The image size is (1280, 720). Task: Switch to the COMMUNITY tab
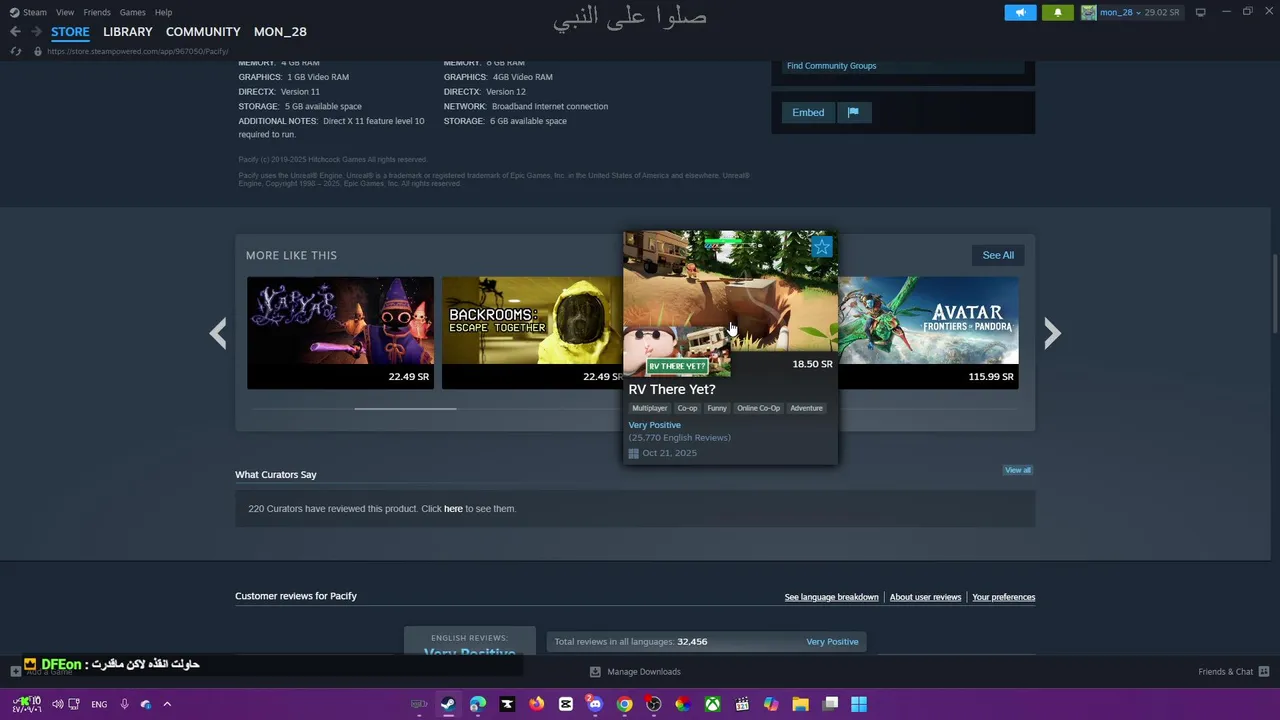click(203, 32)
